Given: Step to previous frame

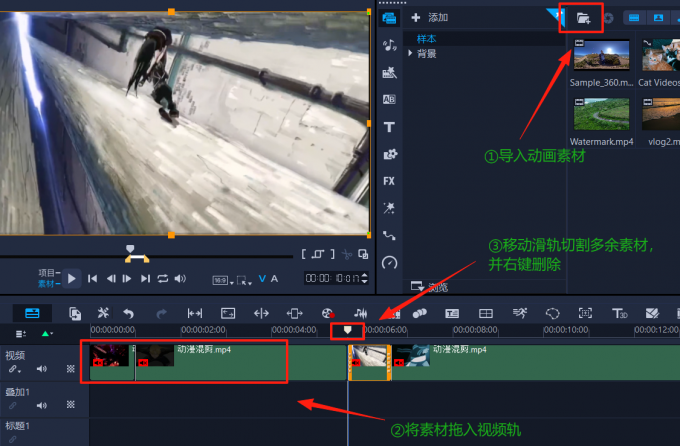Looking at the screenshot, I should [111, 279].
